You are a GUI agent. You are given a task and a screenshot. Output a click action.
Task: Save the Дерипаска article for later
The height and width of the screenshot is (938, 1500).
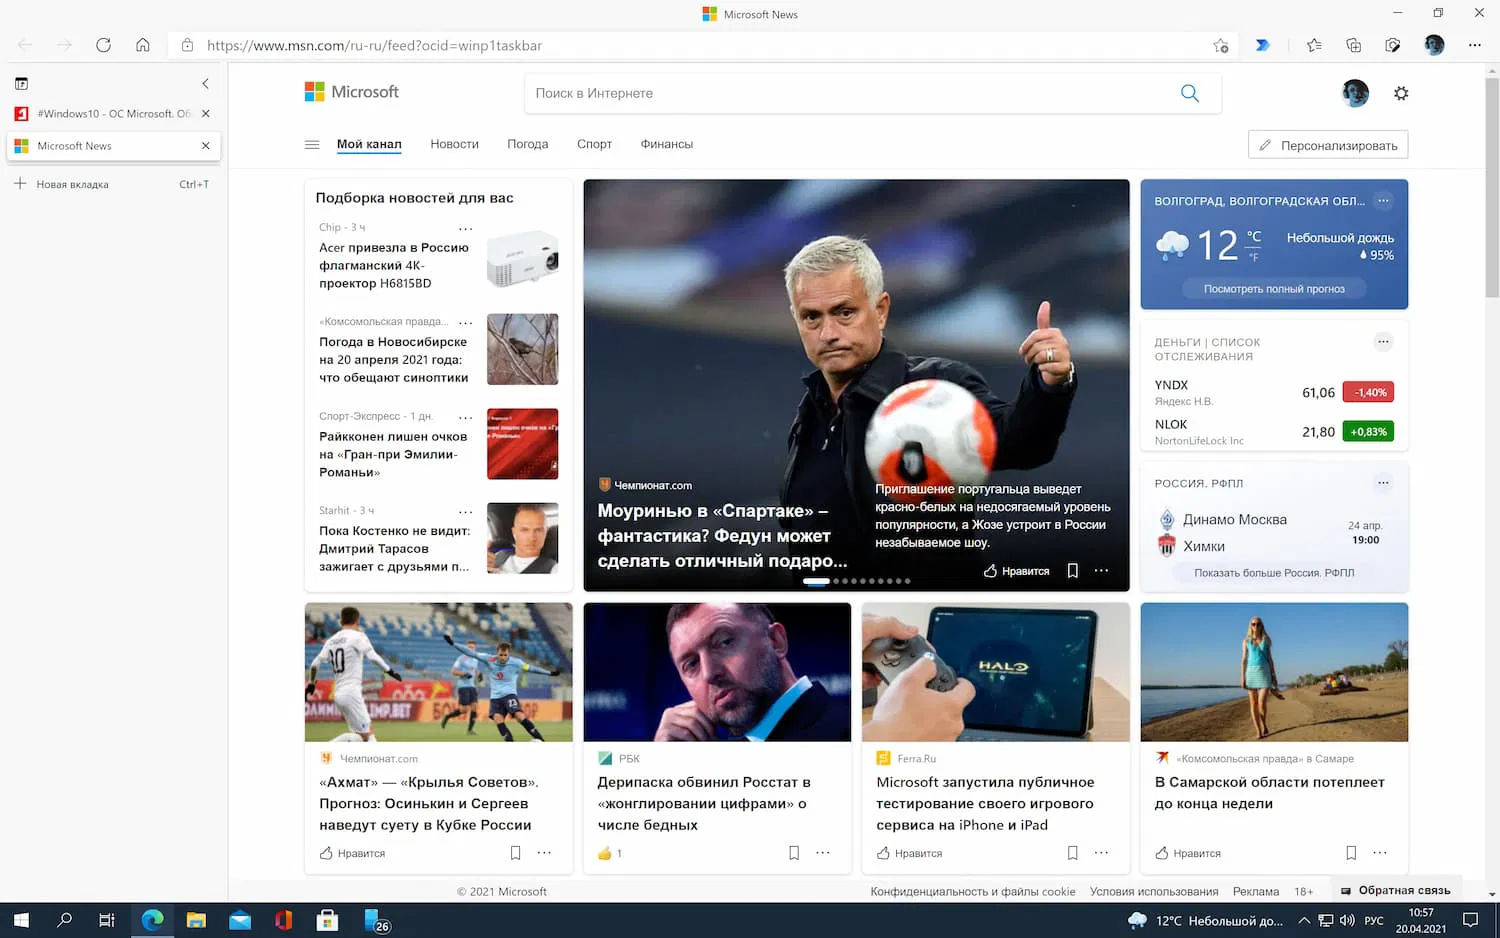pos(794,853)
